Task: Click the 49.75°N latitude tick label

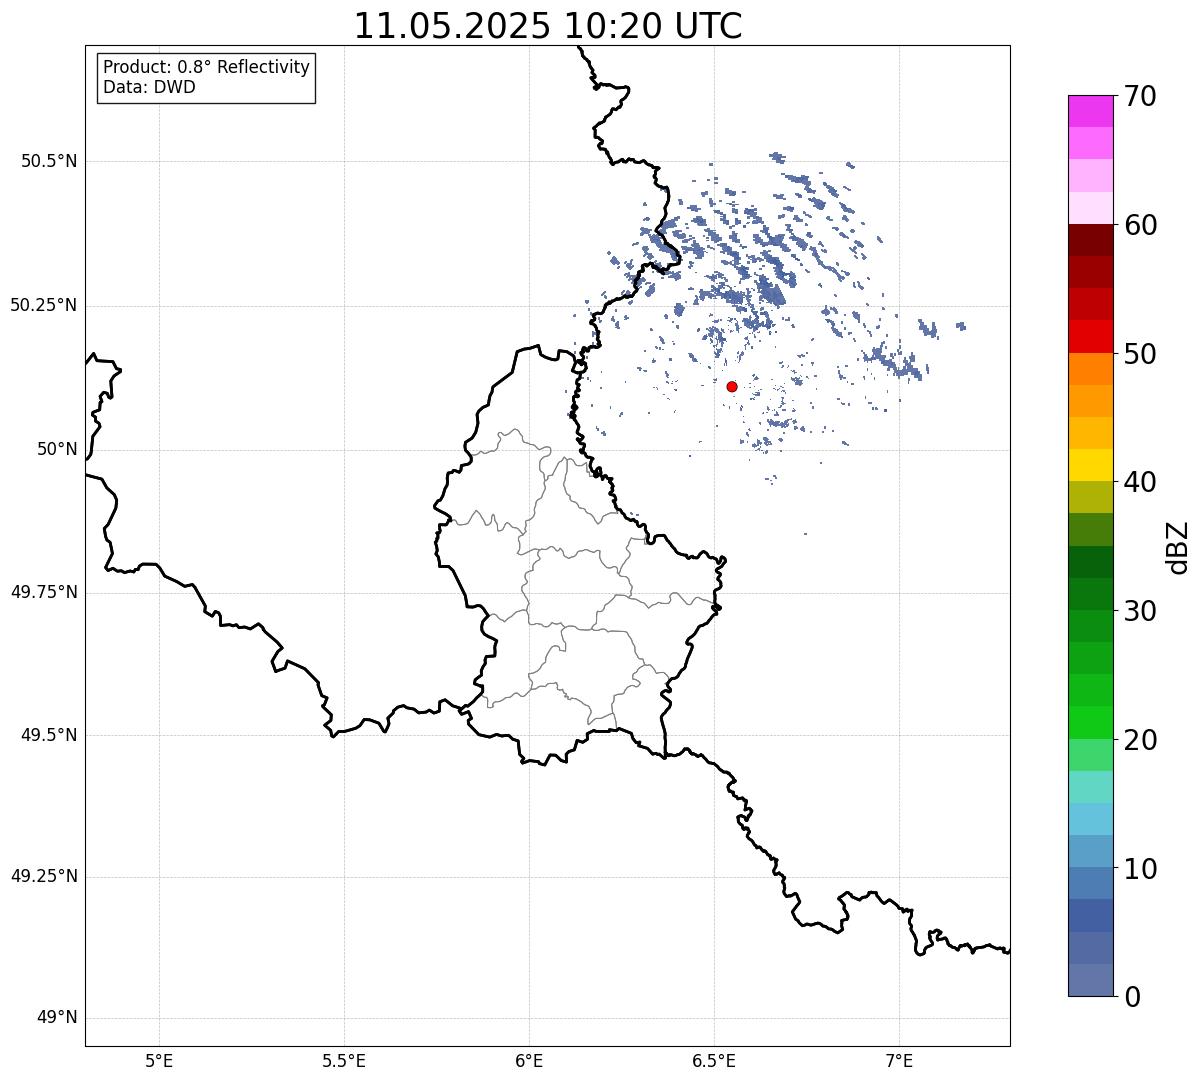Action: [x=43, y=592]
